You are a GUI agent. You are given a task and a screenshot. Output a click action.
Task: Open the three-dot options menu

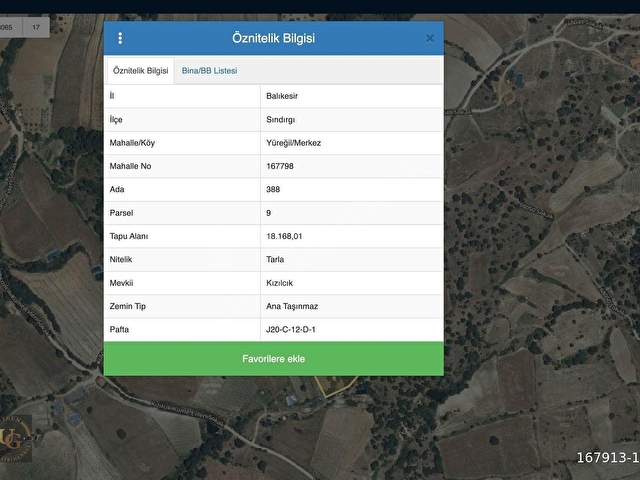(x=120, y=38)
